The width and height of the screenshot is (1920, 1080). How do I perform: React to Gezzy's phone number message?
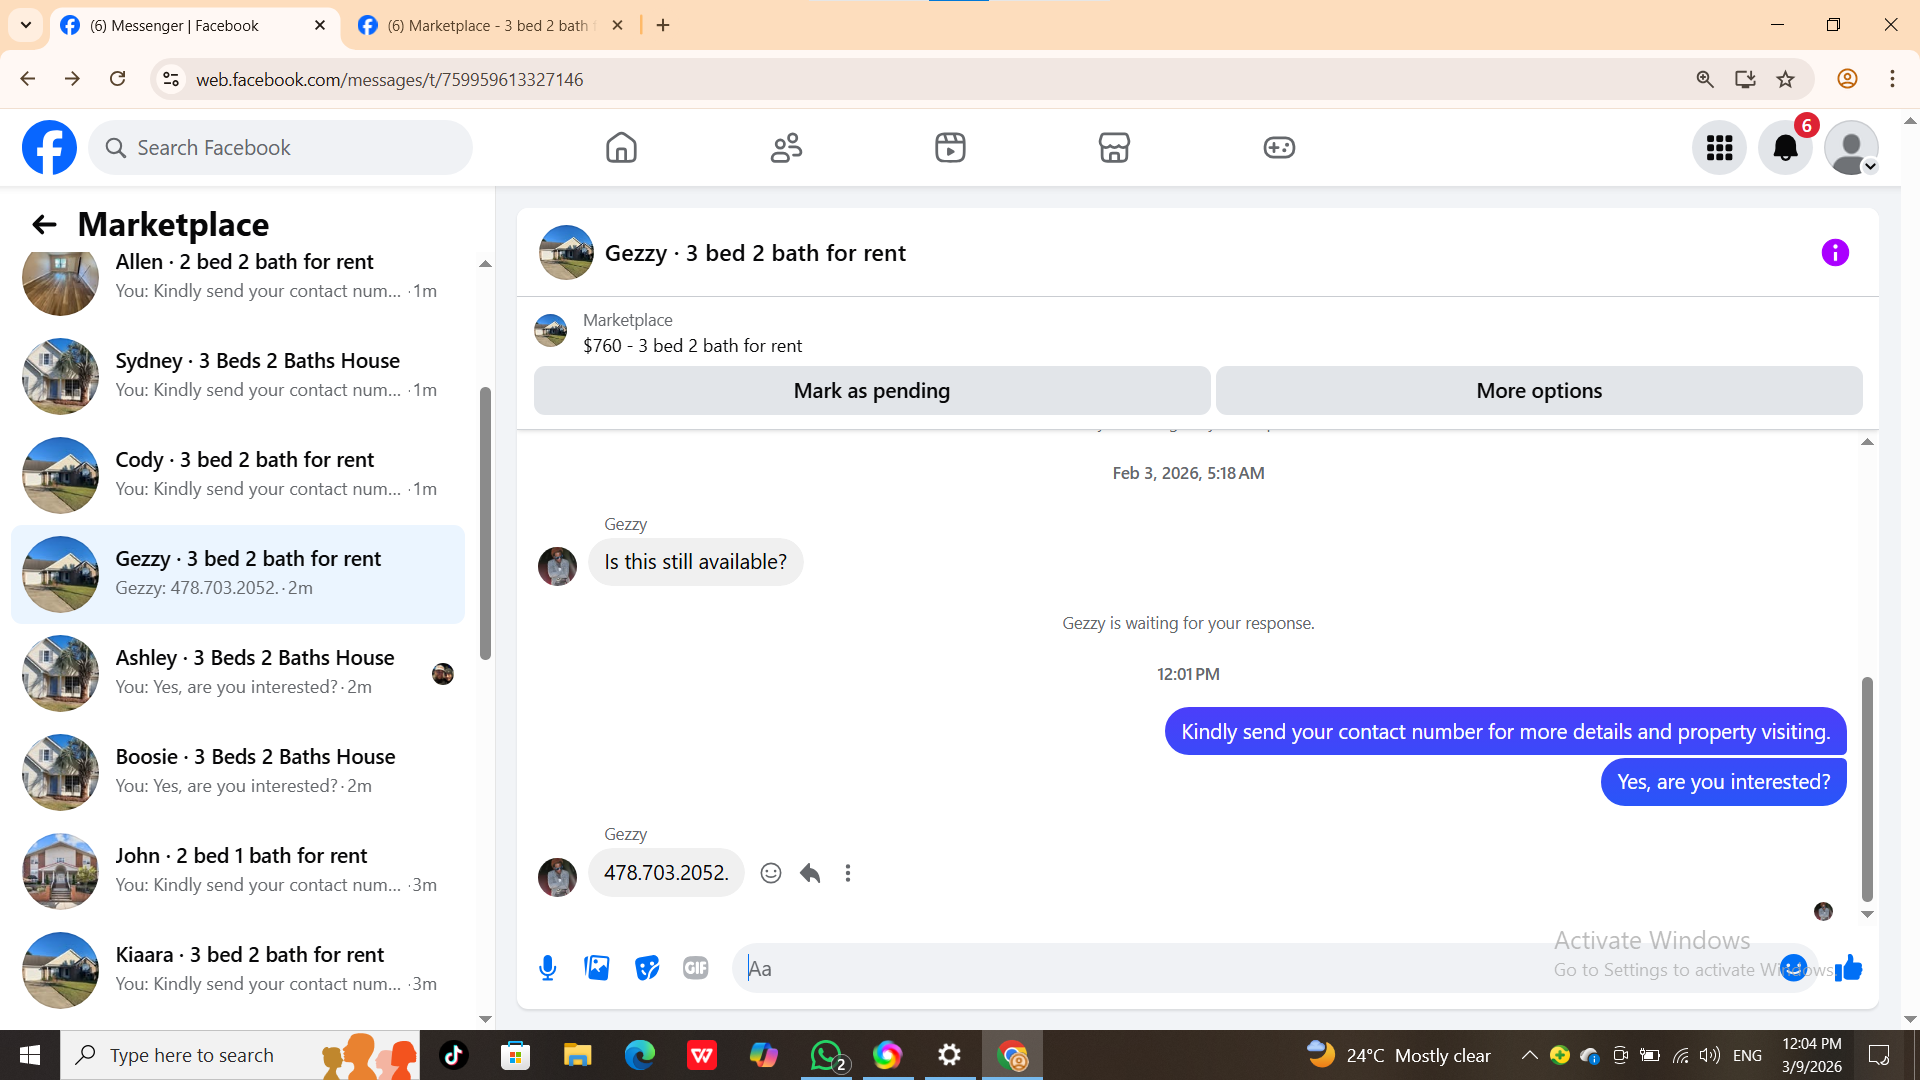click(771, 873)
